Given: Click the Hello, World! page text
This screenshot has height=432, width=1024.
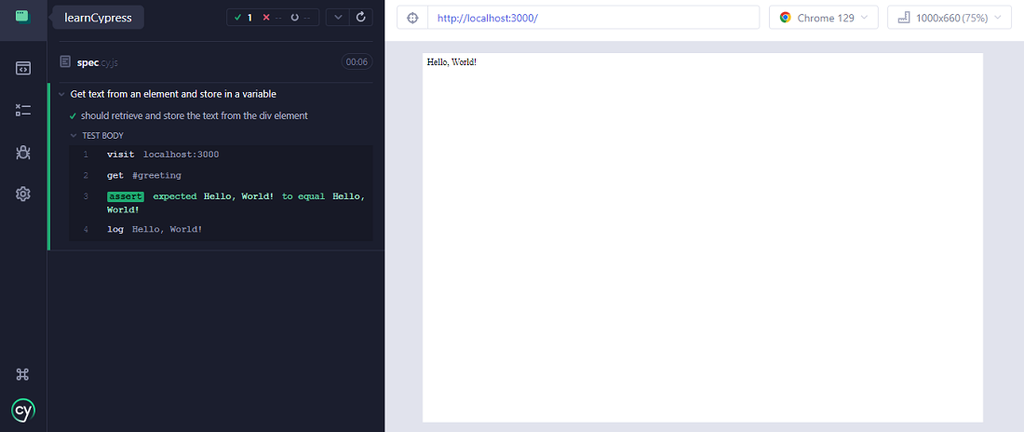Looking at the screenshot, I should (451, 62).
